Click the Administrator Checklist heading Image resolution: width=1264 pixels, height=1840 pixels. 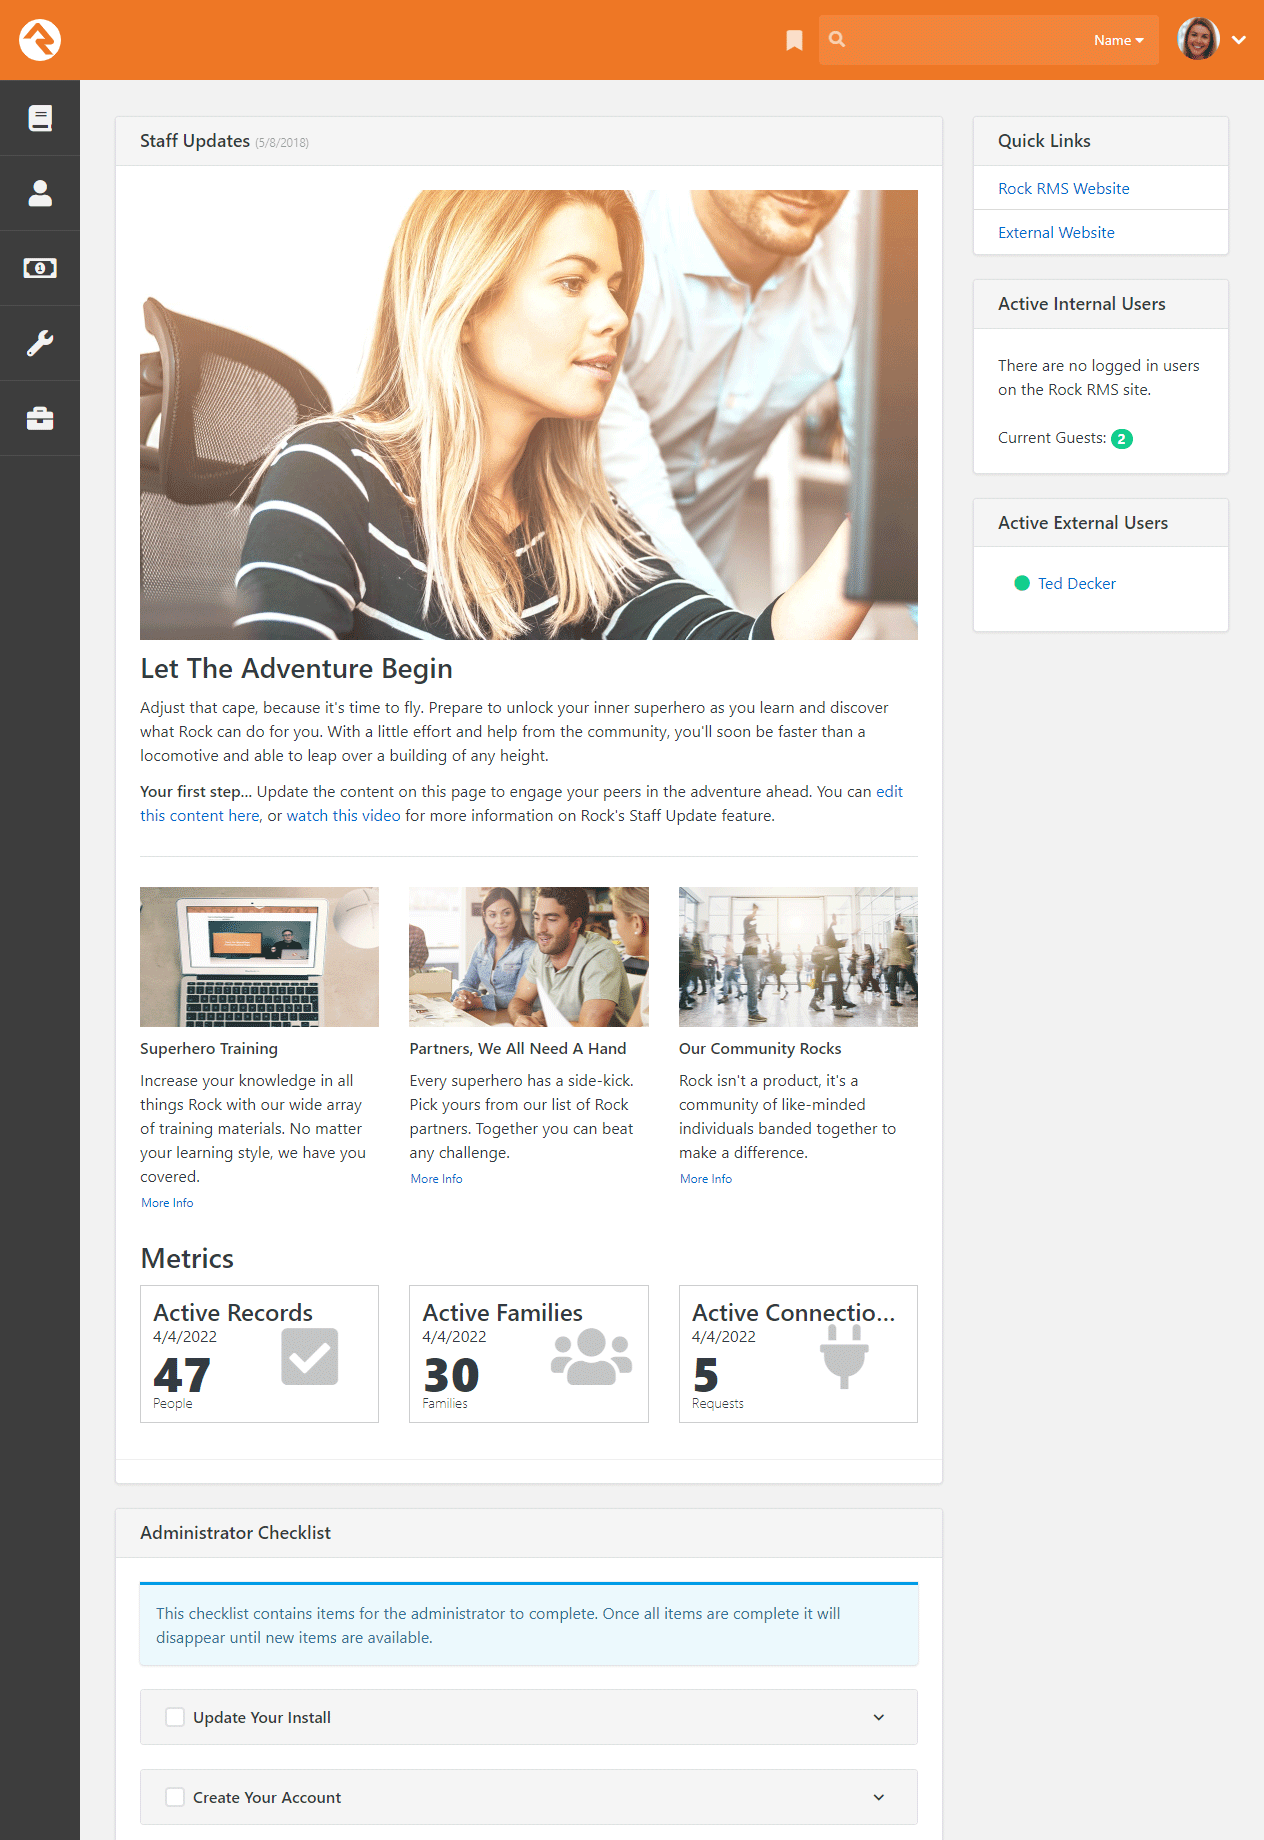point(235,1533)
